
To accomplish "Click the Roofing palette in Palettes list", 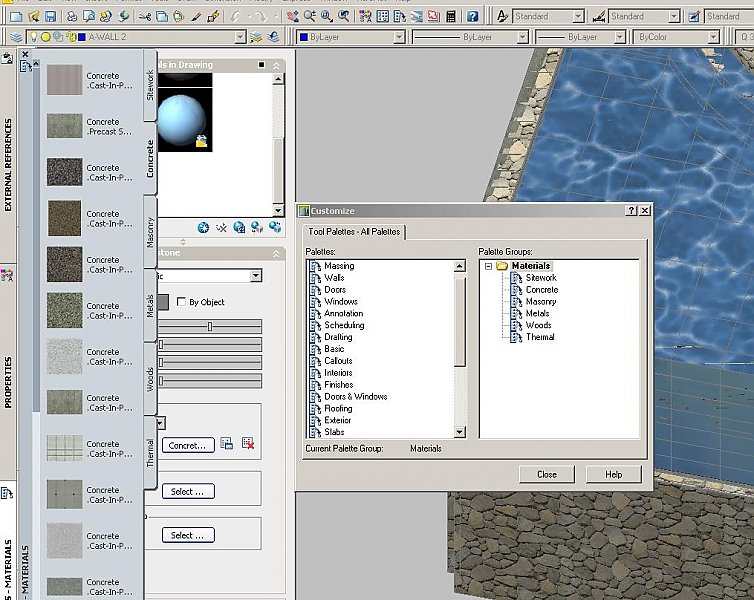I will tap(338, 409).
